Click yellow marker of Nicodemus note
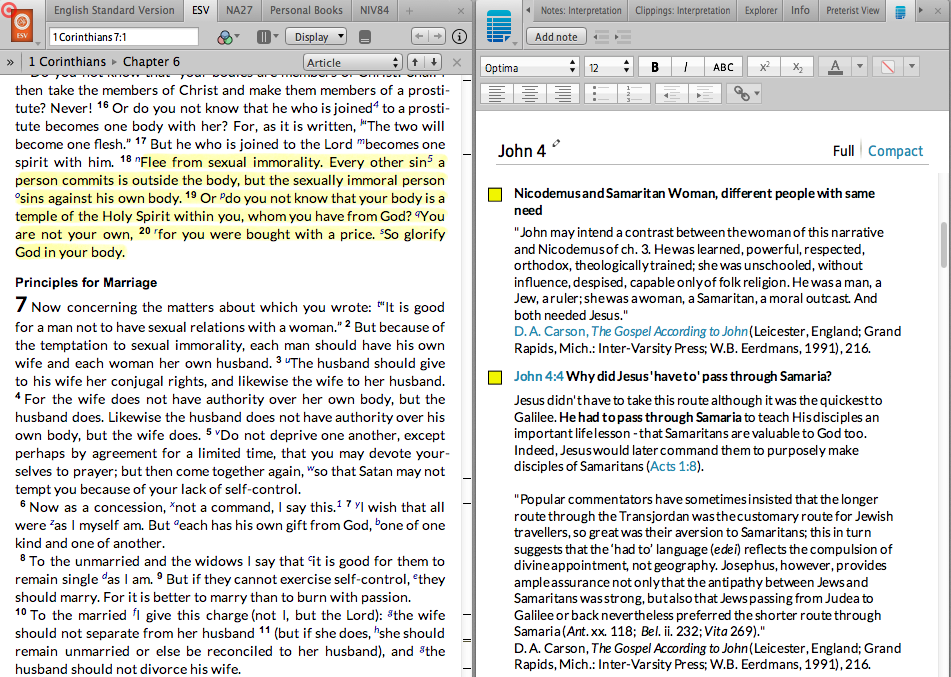Screen dimensions: 951x677 click(x=495, y=195)
